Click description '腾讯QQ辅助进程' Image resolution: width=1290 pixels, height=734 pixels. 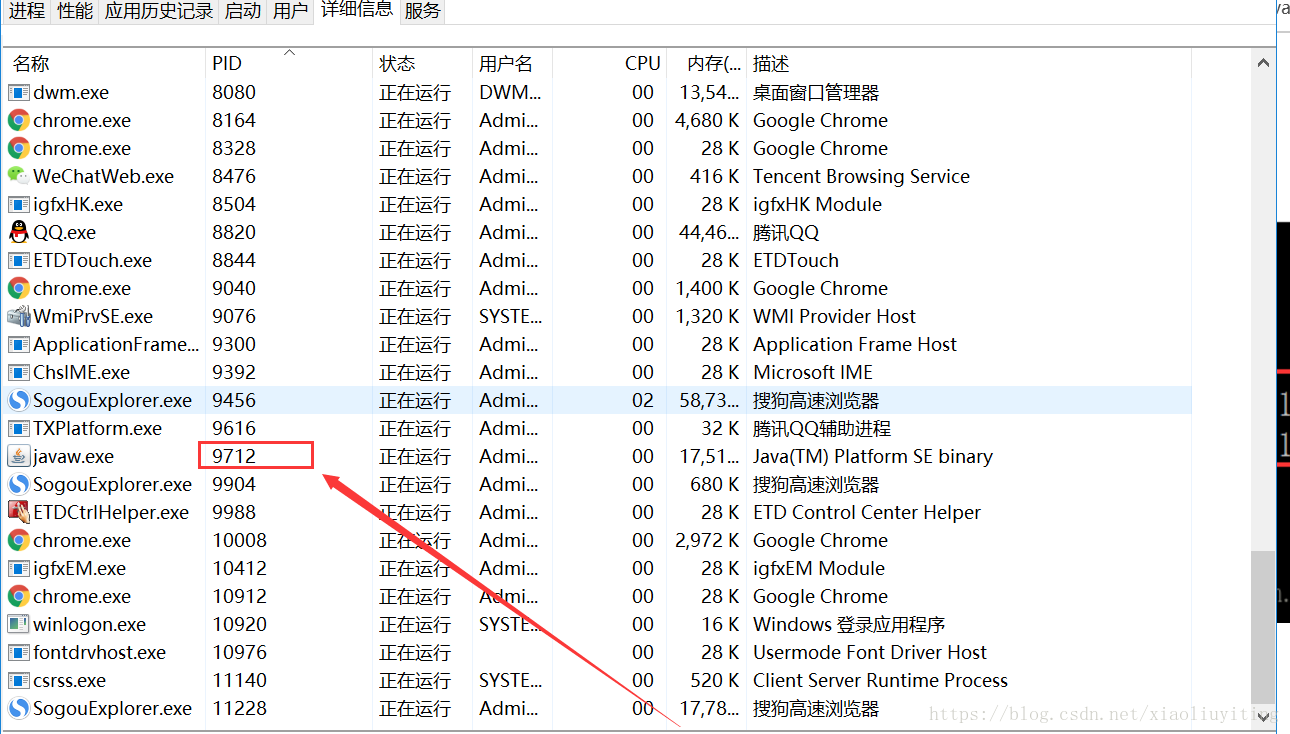(822, 428)
